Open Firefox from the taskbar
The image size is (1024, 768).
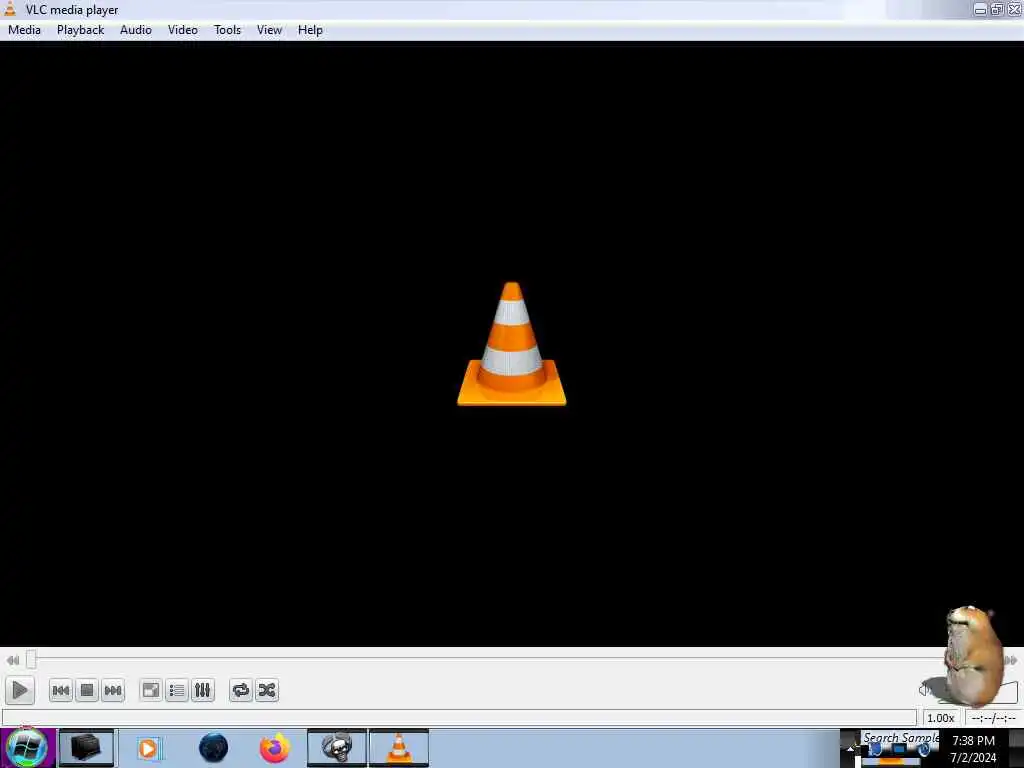[x=275, y=748]
